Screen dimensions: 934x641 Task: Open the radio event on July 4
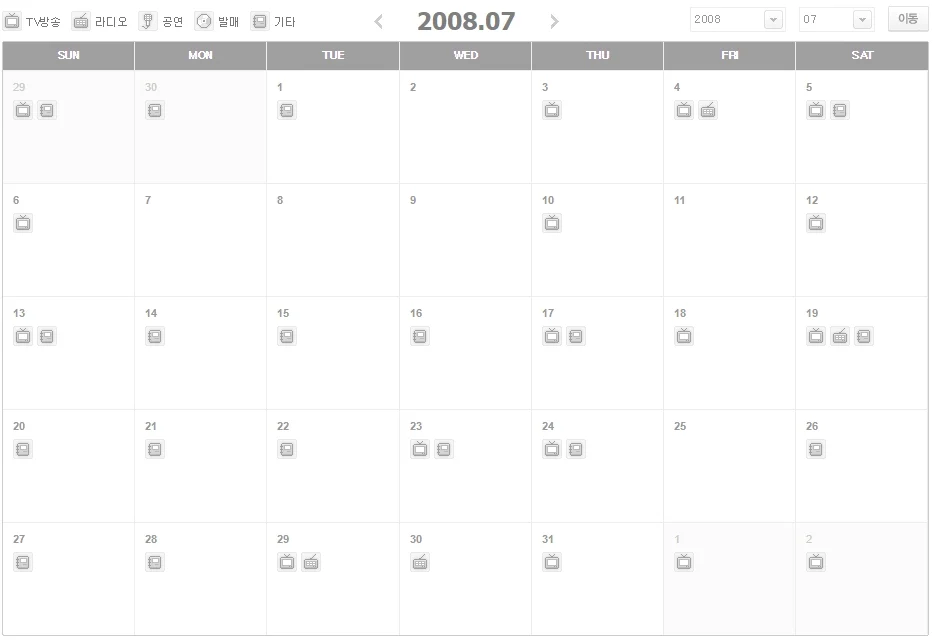(708, 110)
